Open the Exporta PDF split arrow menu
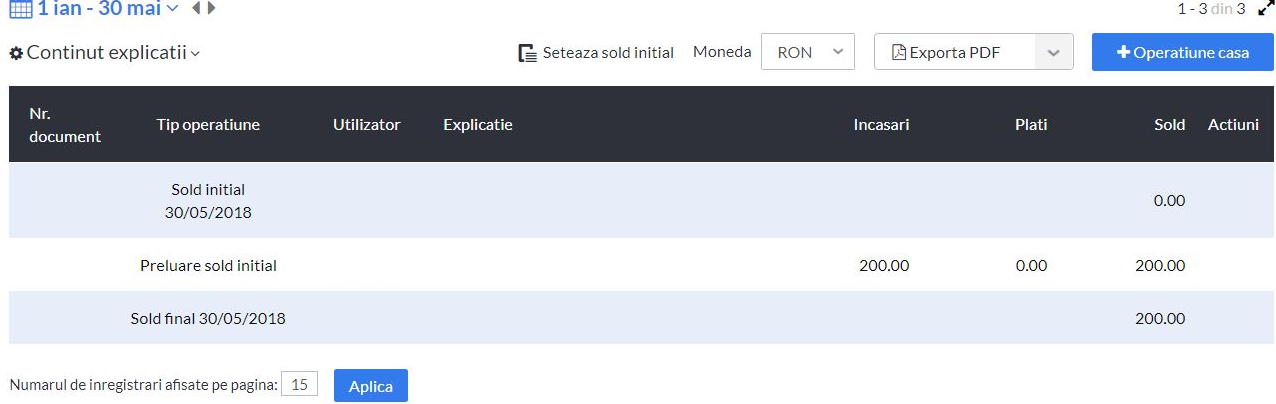 (x=1054, y=52)
